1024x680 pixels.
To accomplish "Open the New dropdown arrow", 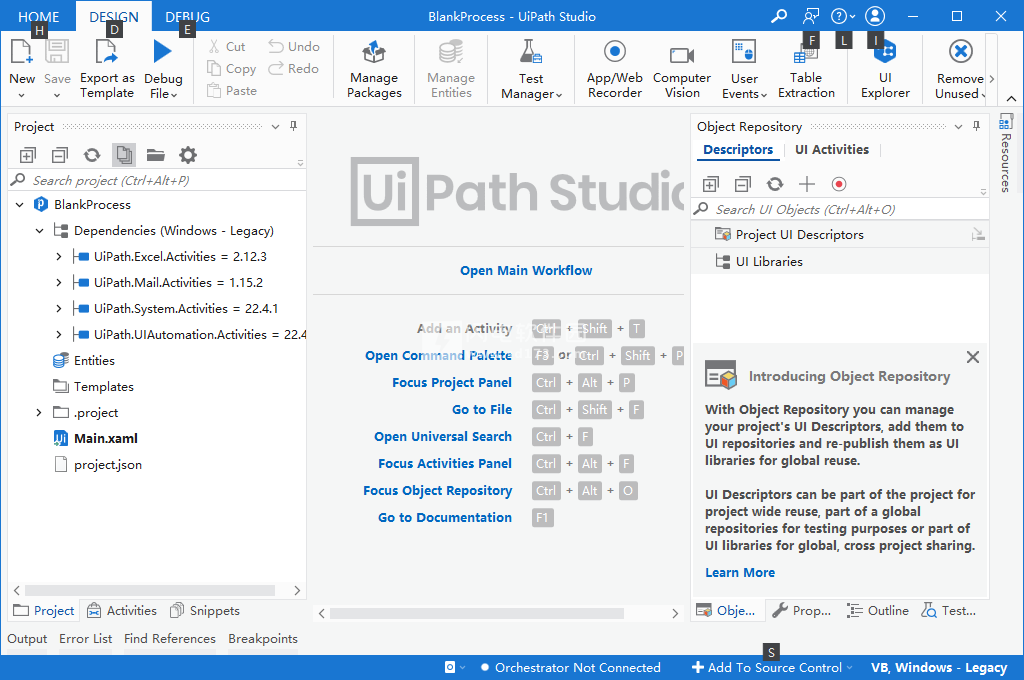I will [x=22, y=95].
